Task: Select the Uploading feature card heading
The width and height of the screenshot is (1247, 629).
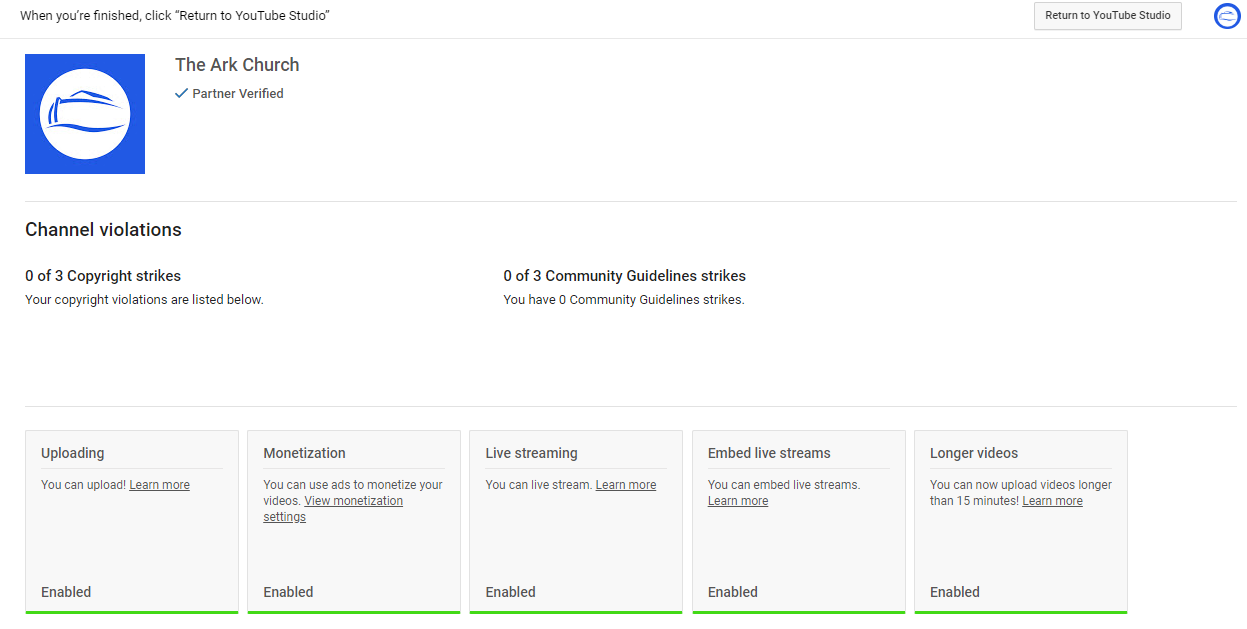Action: 72,453
